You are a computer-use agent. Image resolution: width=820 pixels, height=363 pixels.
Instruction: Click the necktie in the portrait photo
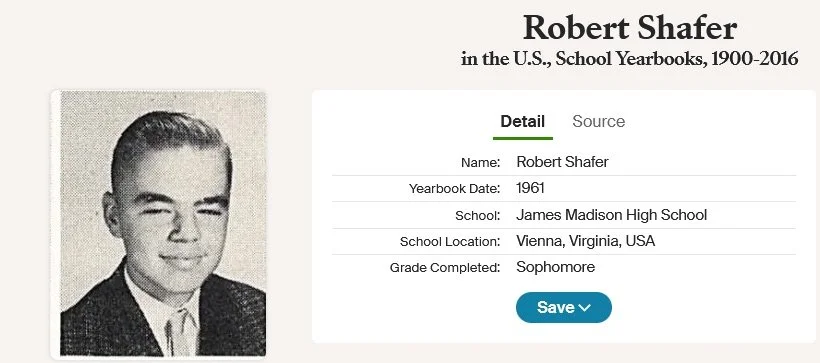tap(180, 333)
